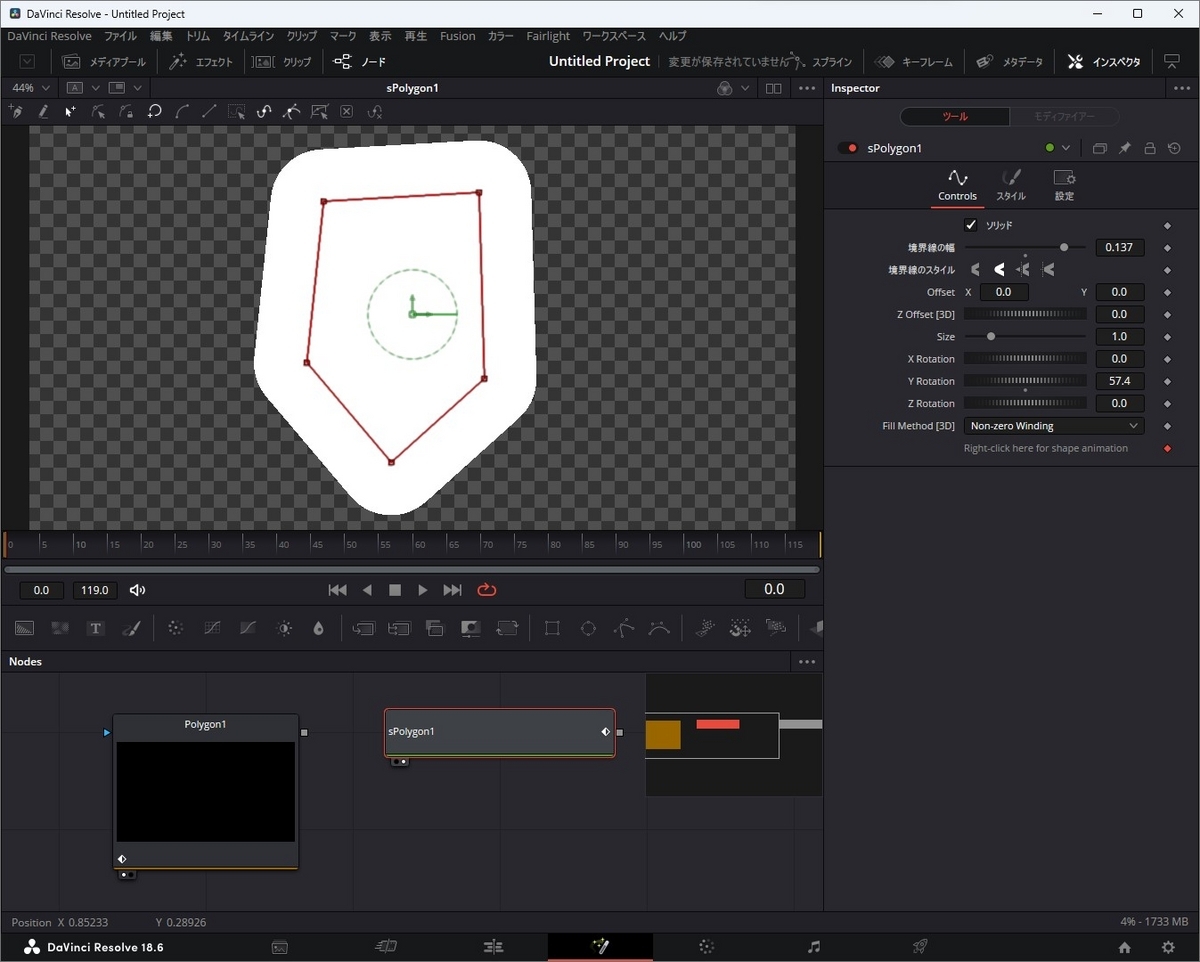Viewport: 1200px width, 962px height.
Task: Click the Y Rotation thumbwheel control
Action: (1024, 381)
